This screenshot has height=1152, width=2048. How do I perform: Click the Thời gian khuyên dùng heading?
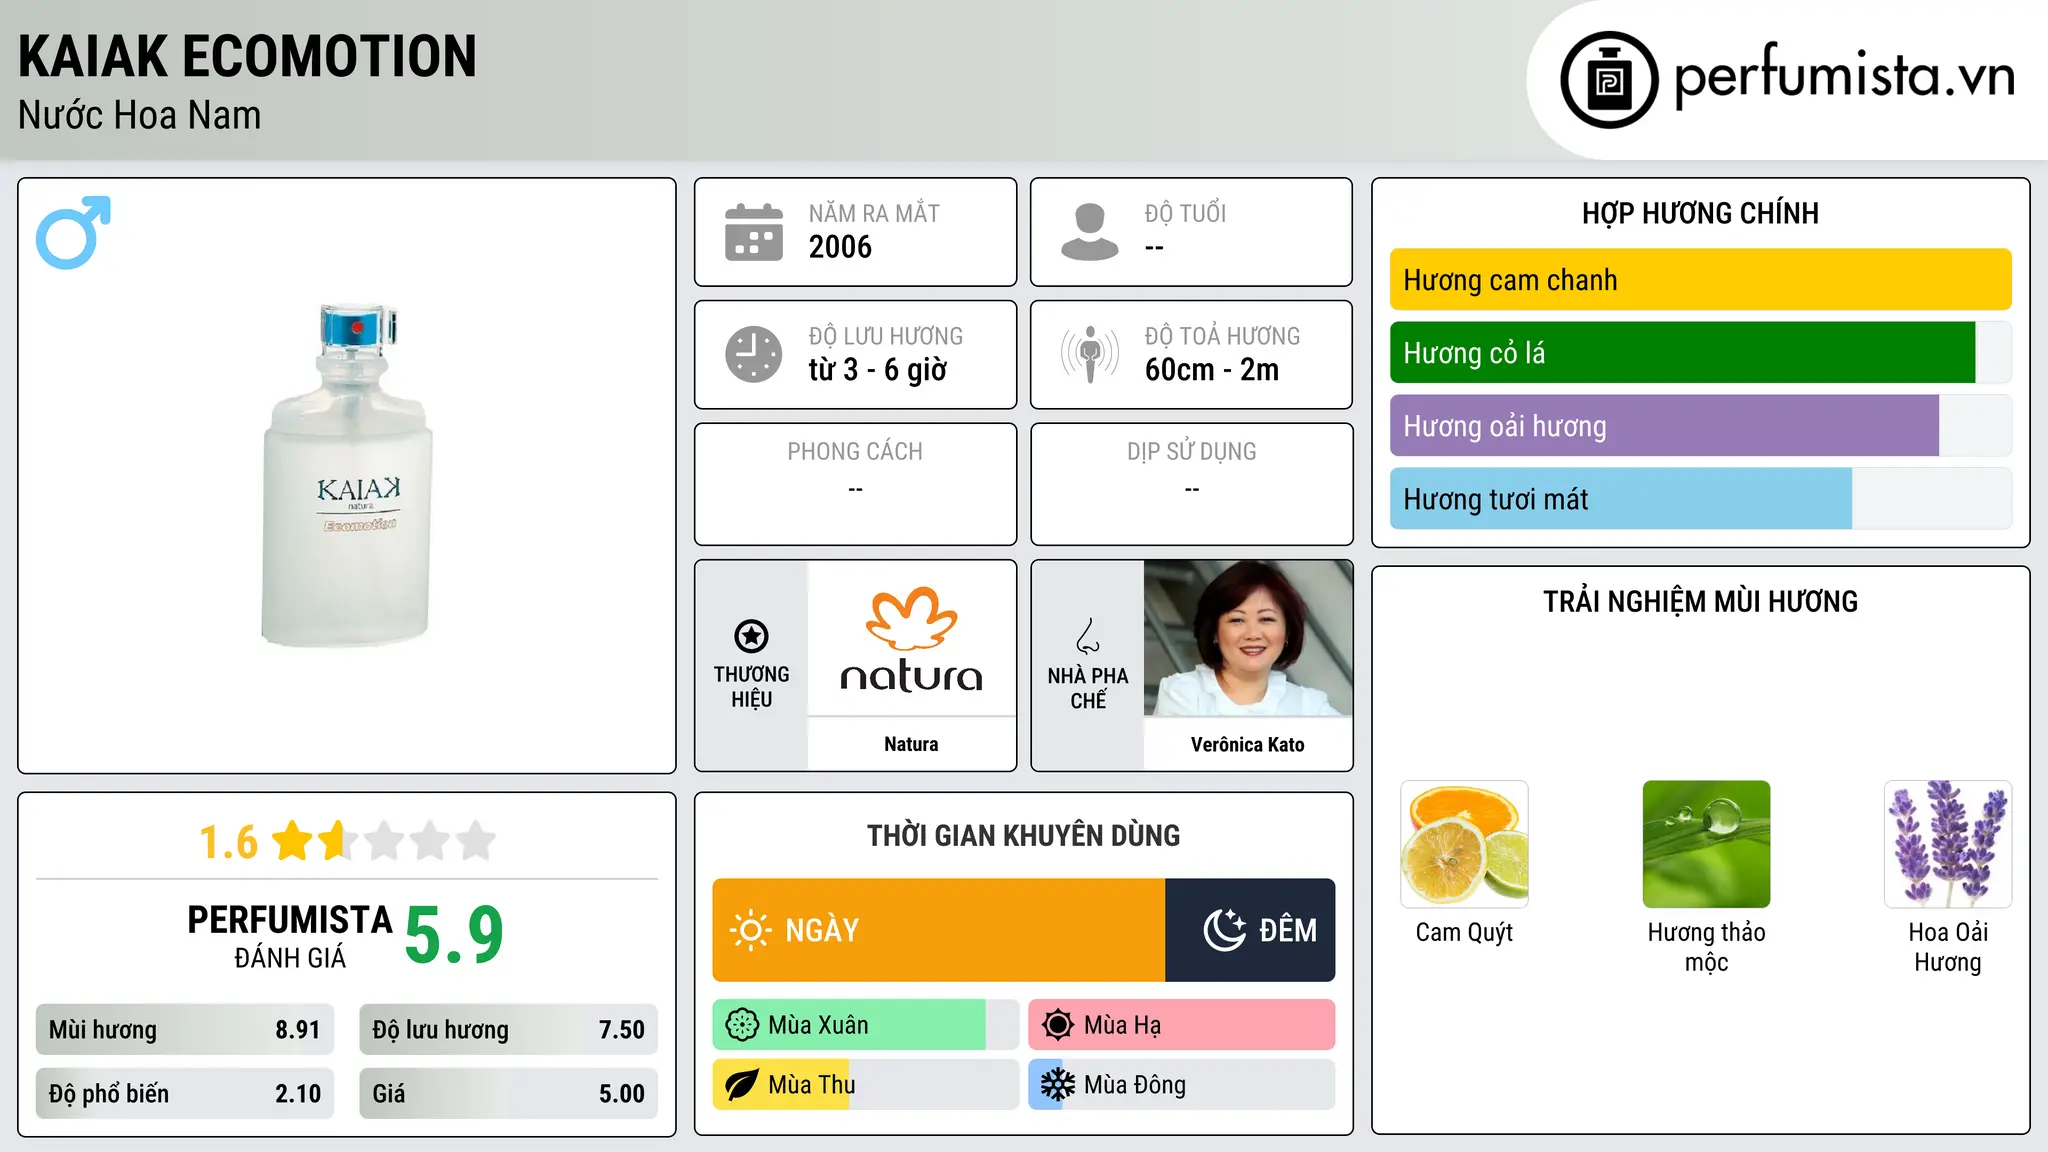[x=1024, y=835]
